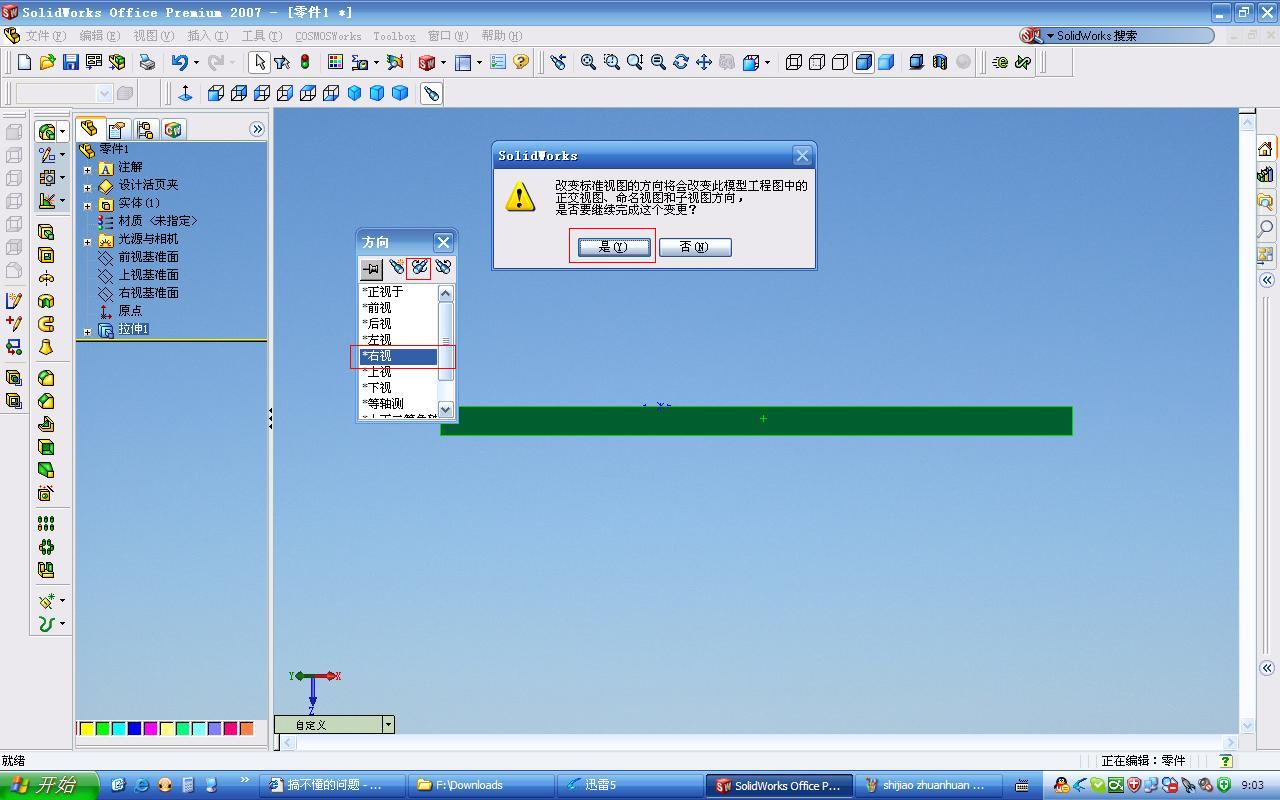The width and height of the screenshot is (1280, 800).
Task: Open the SolidWorks search dropdown arrow
Action: click(x=1050, y=36)
